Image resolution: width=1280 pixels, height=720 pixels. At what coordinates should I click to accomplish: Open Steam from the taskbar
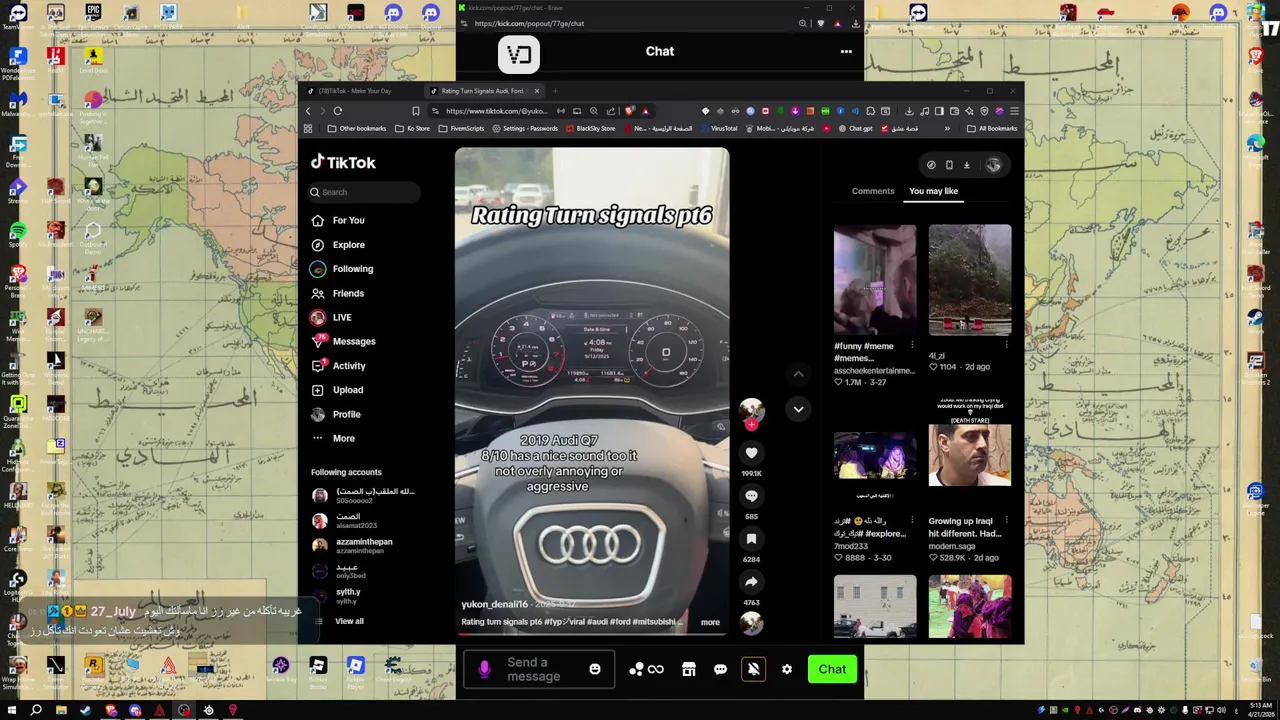(85, 710)
